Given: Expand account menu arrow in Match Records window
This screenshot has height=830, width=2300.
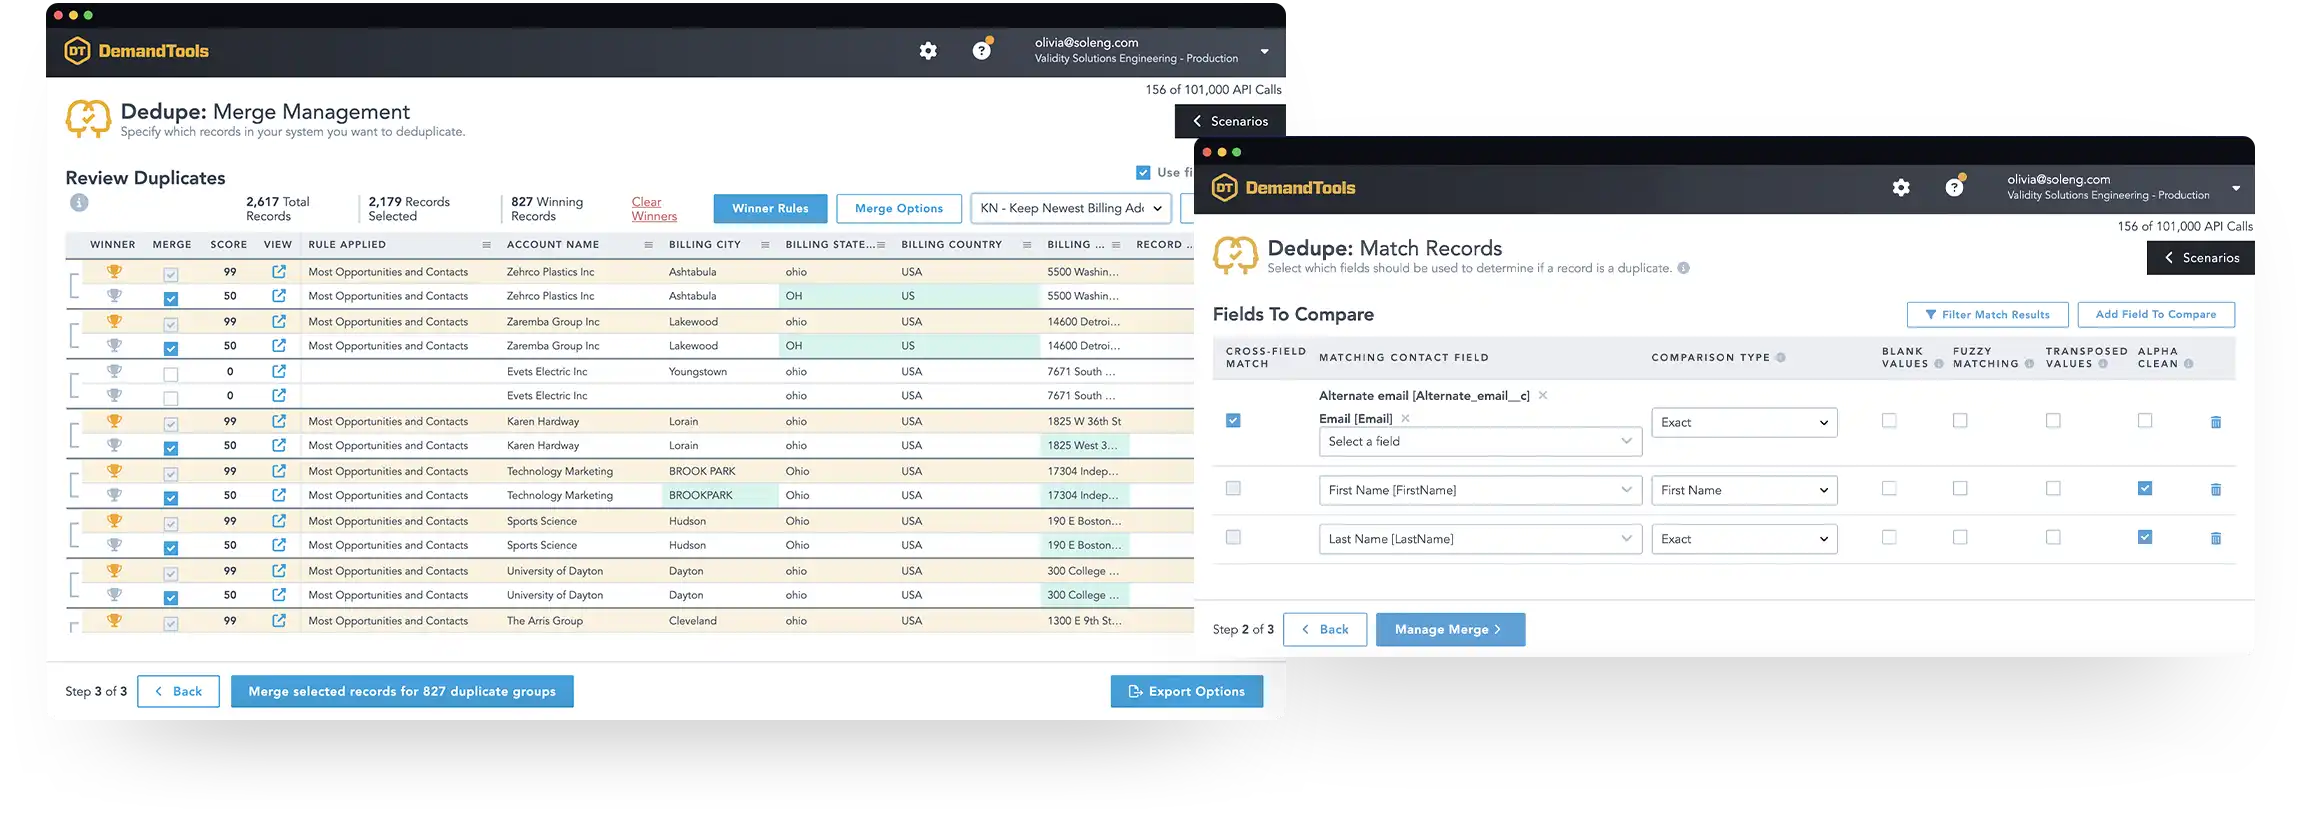Looking at the screenshot, I should [2236, 188].
